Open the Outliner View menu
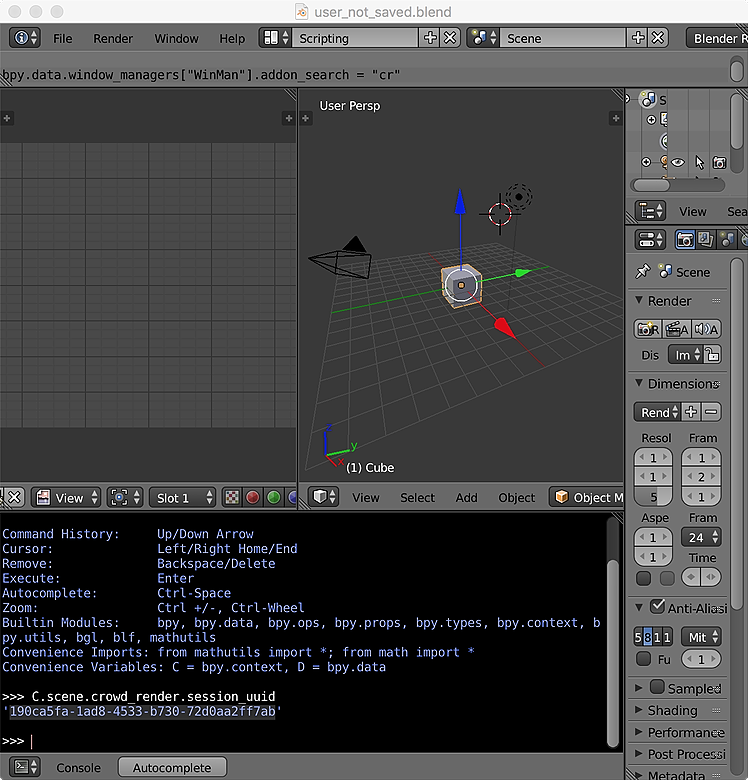This screenshot has height=780, width=748. 693,211
